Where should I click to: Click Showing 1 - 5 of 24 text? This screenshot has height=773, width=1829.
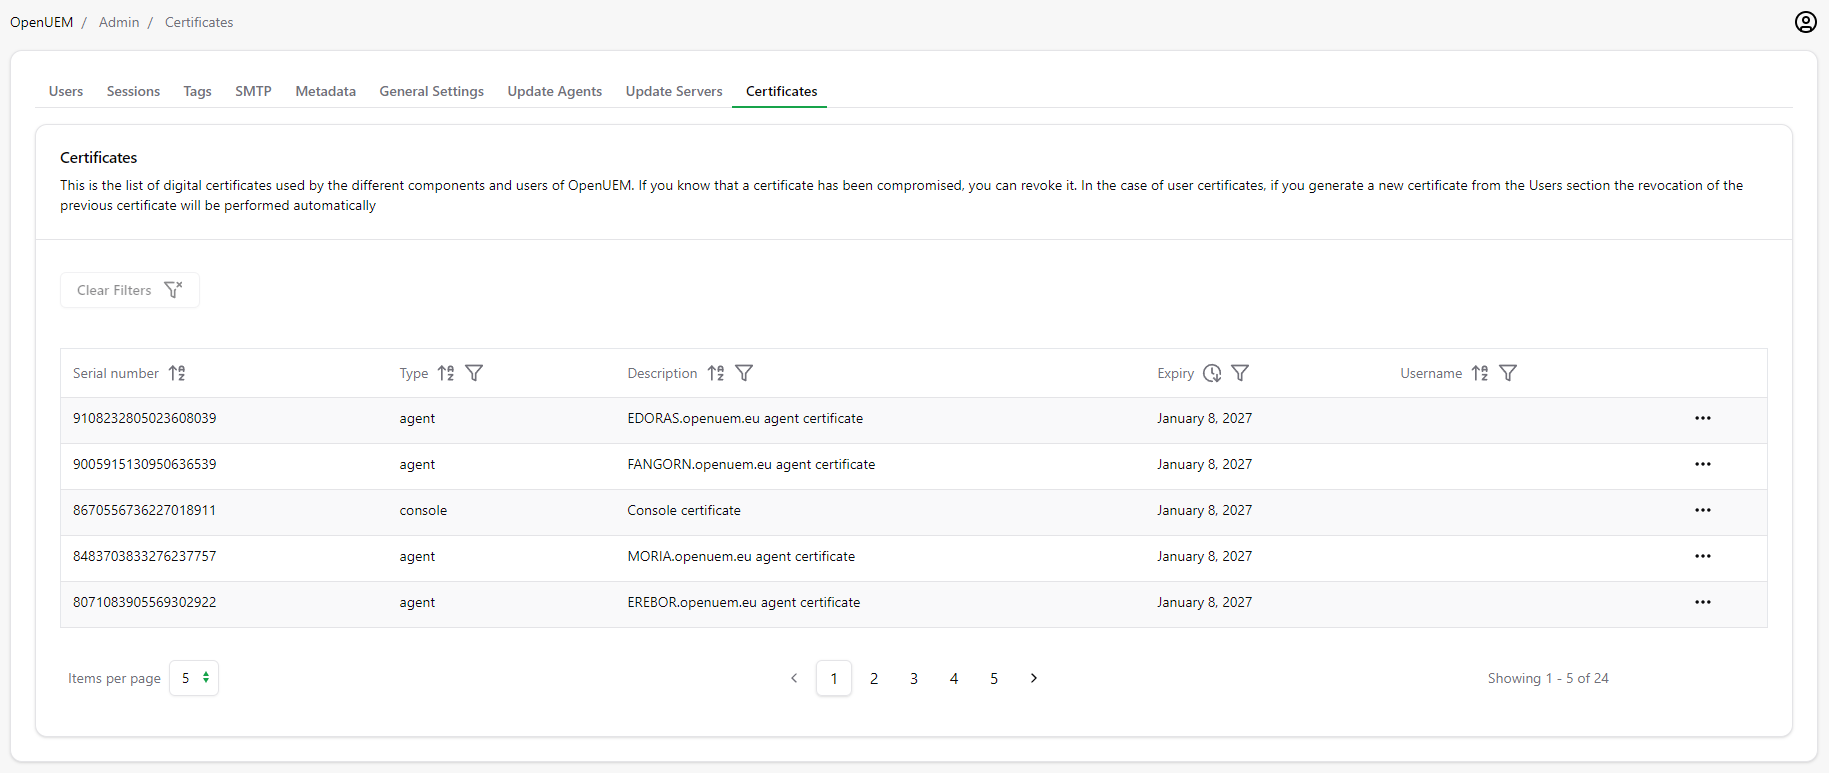pos(1548,678)
